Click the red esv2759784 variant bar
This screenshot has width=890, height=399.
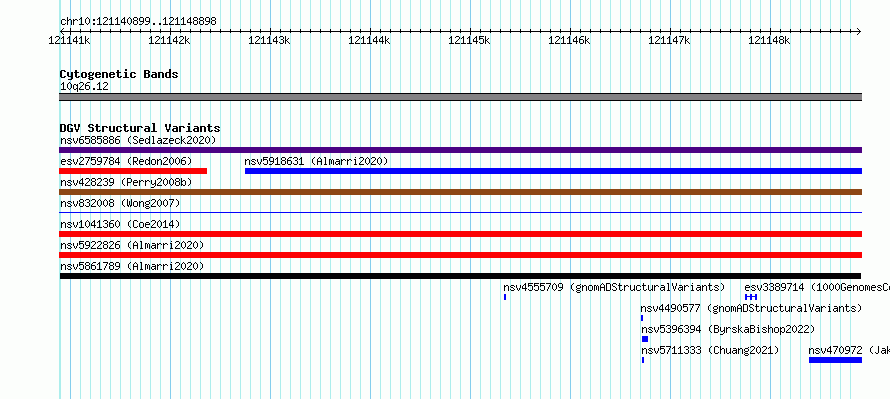pos(133,171)
